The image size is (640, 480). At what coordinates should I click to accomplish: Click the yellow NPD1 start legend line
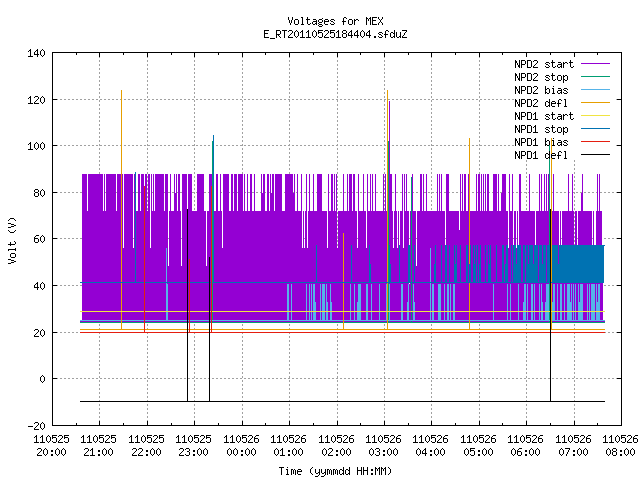pos(595,116)
